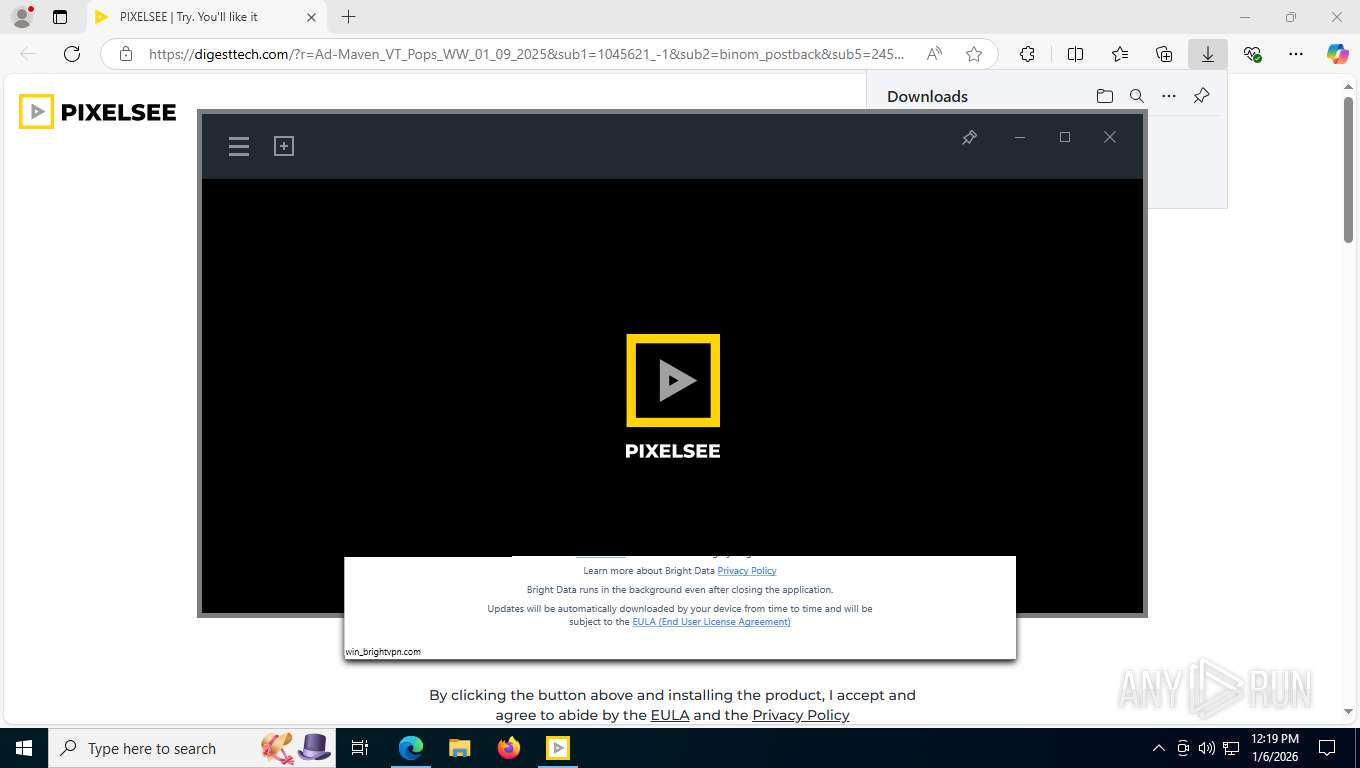Refresh the current page
The width and height of the screenshot is (1360, 768).
(72, 54)
